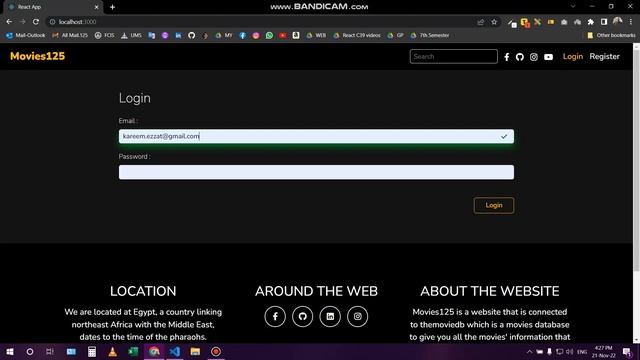Bookmark this page with star icon
The width and height of the screenshot is (640, 360).
(494, 22)
